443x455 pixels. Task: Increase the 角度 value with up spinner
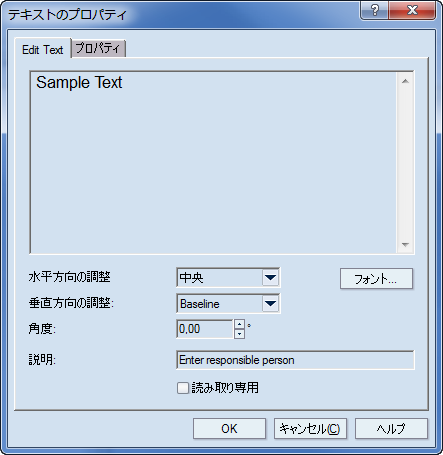point(239,324)
